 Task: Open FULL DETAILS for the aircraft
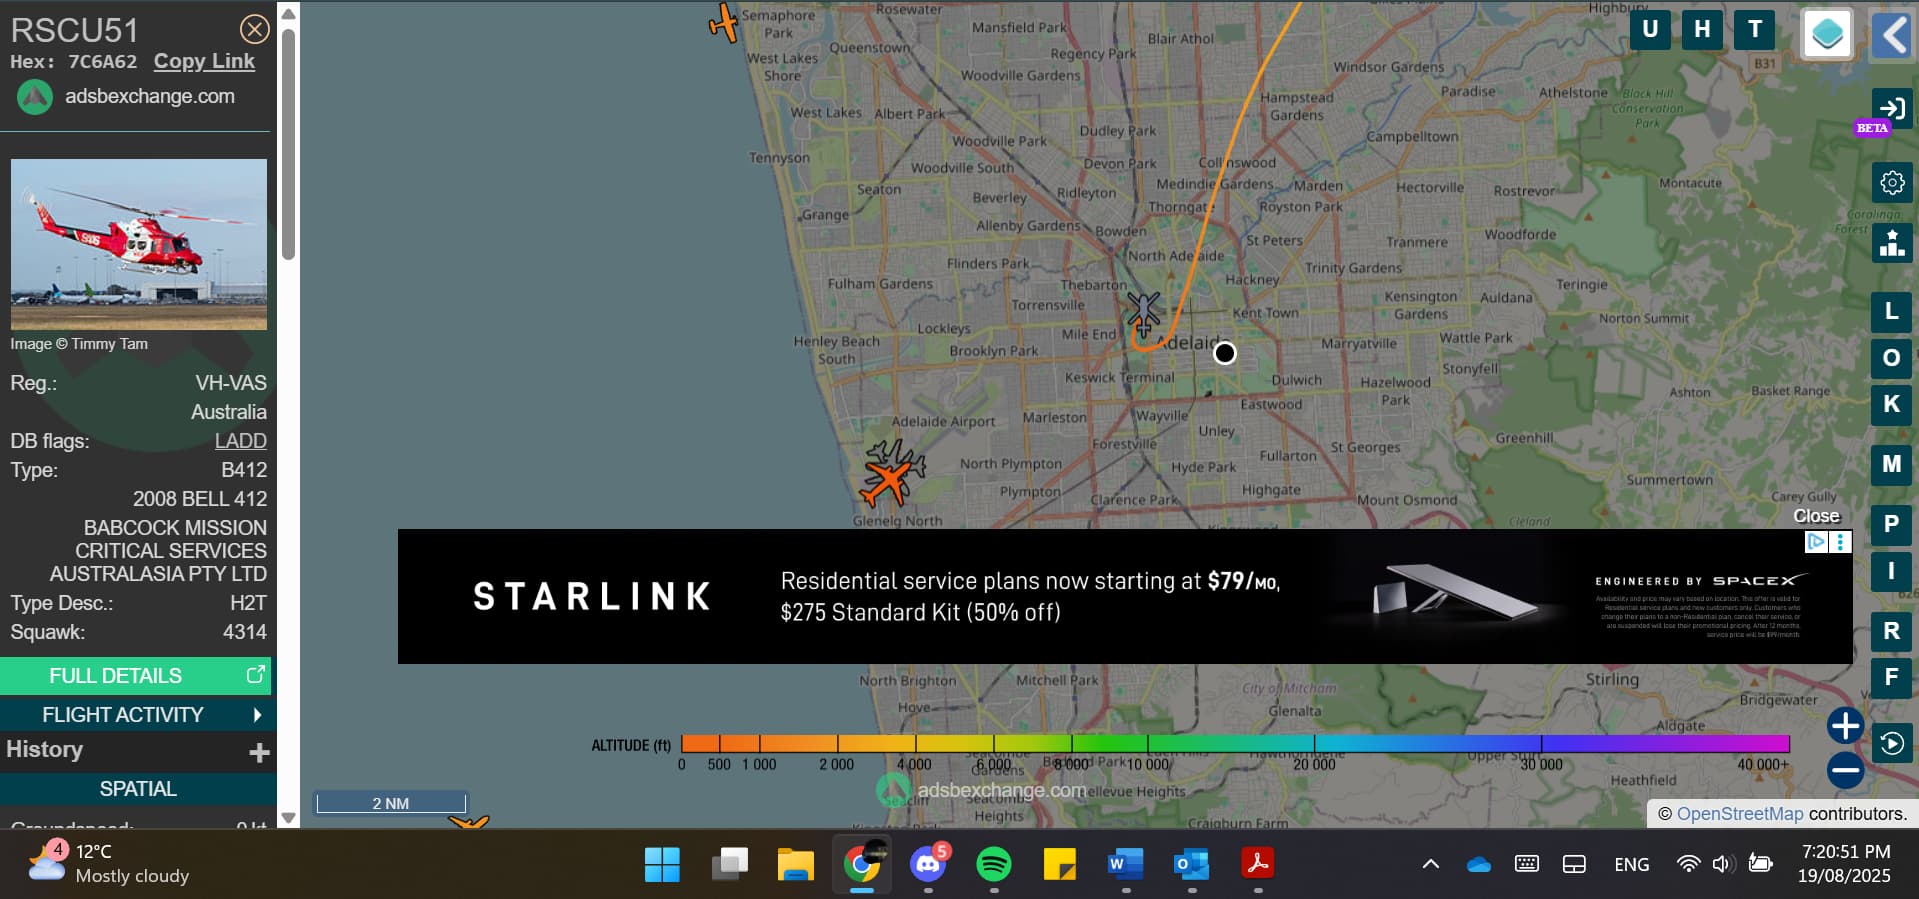click(136, 676)
